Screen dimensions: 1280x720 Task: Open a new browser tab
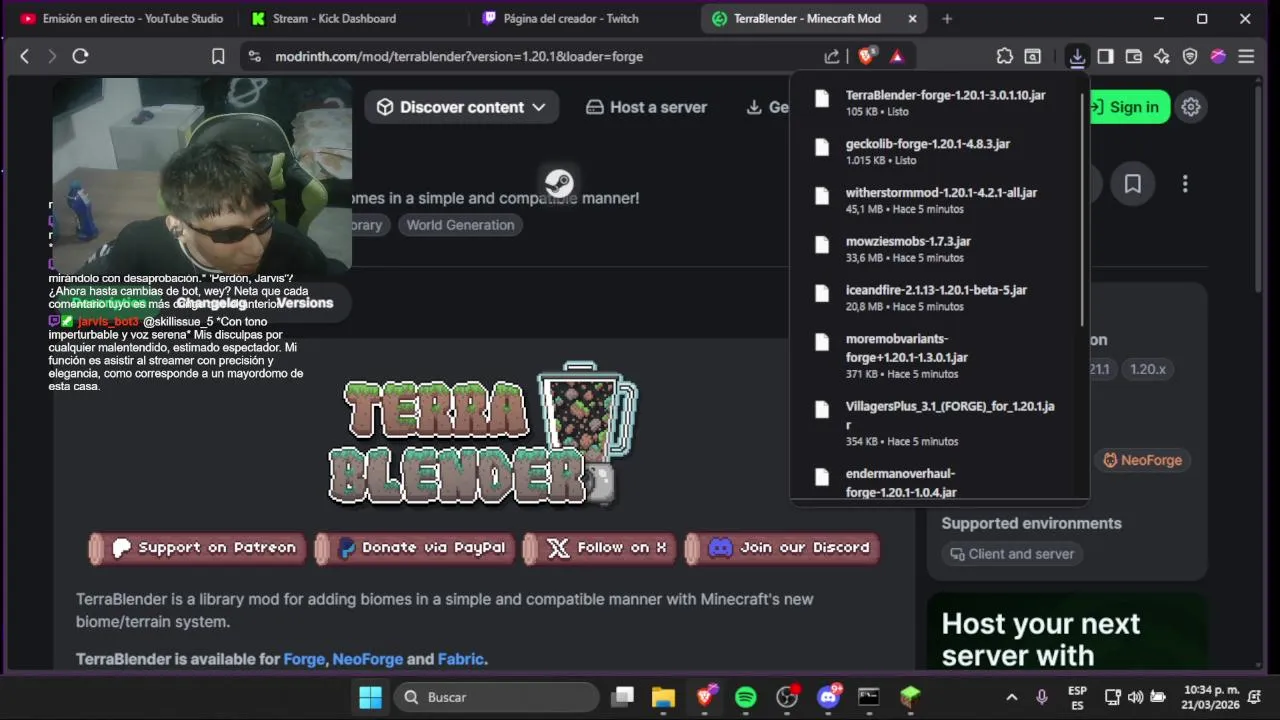(947, 18)
